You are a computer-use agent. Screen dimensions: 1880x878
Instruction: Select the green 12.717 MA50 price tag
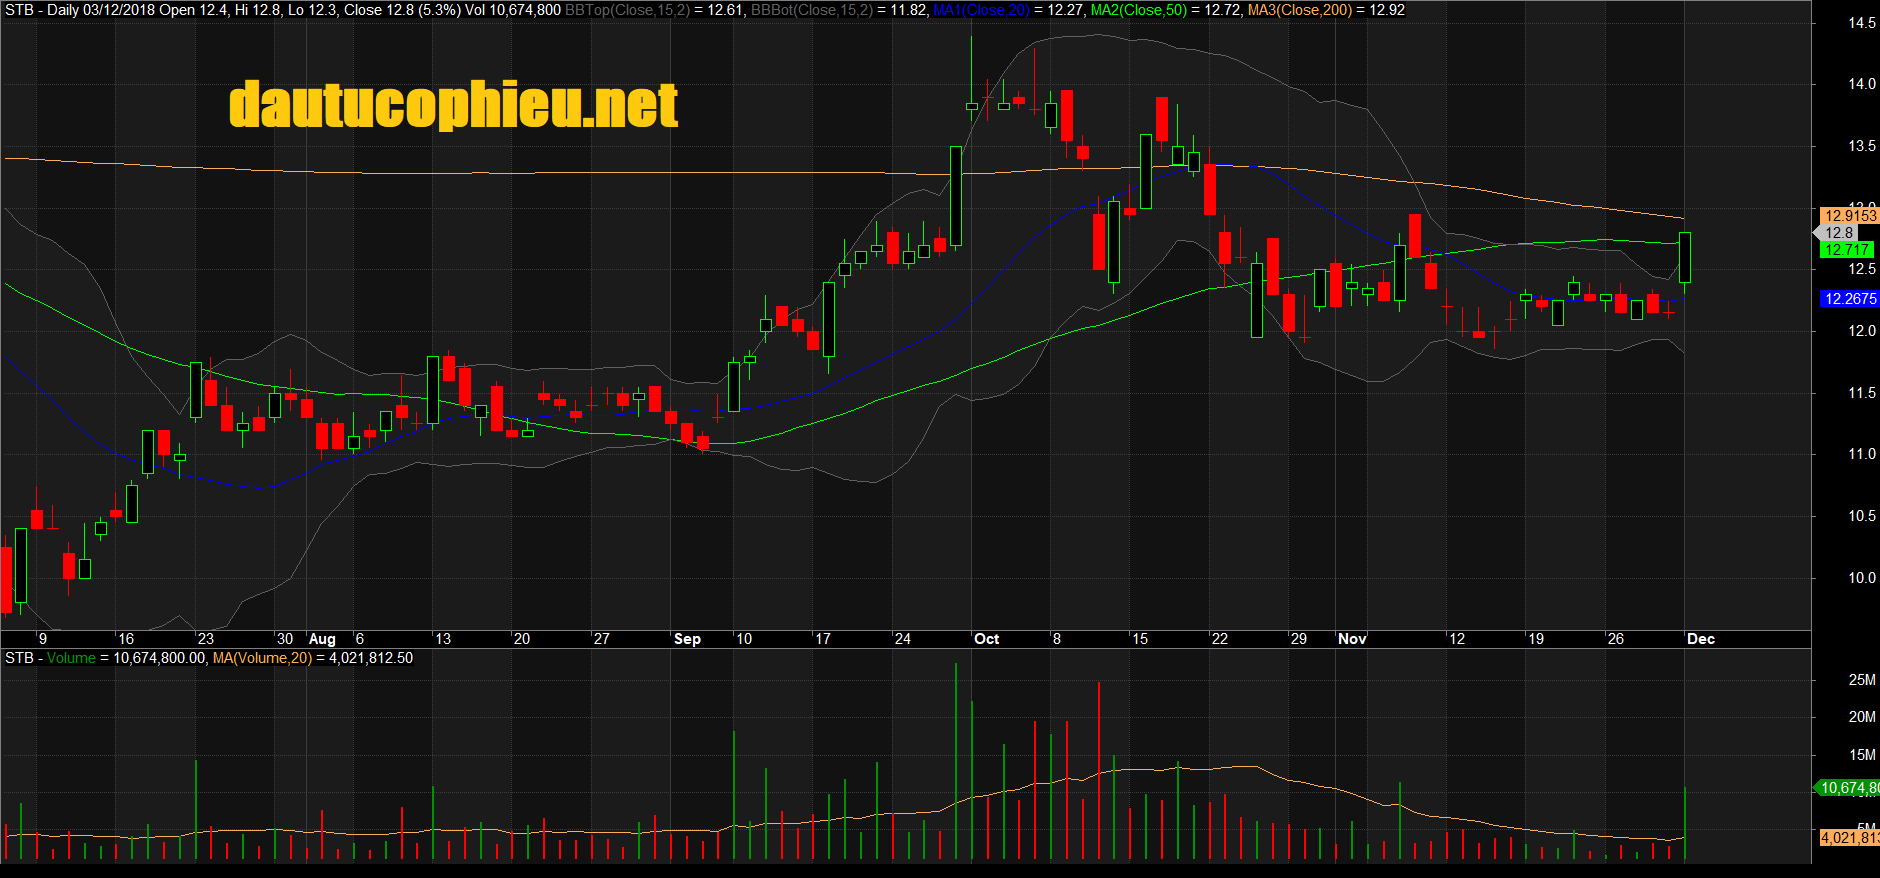[1846, 250]
